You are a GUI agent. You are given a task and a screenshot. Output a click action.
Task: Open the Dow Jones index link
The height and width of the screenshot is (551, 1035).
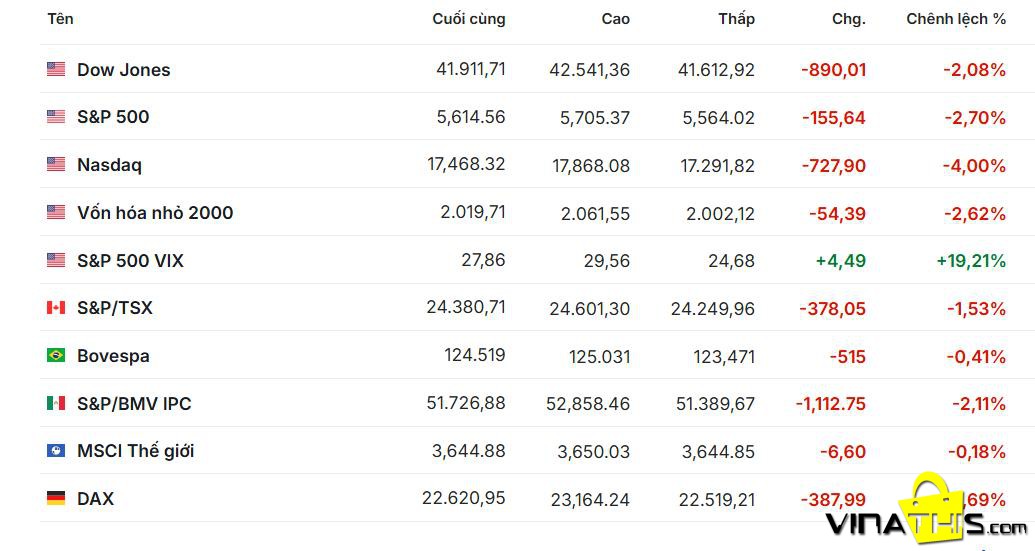tap(123, 70)
